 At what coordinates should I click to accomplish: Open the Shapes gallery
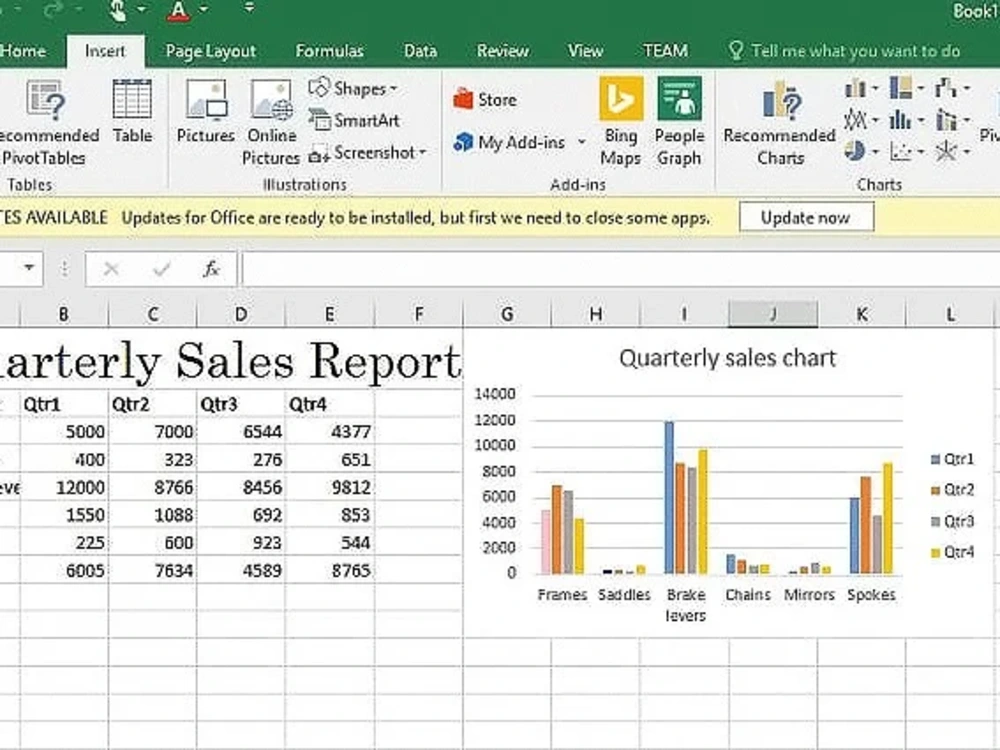click(353, 88)
